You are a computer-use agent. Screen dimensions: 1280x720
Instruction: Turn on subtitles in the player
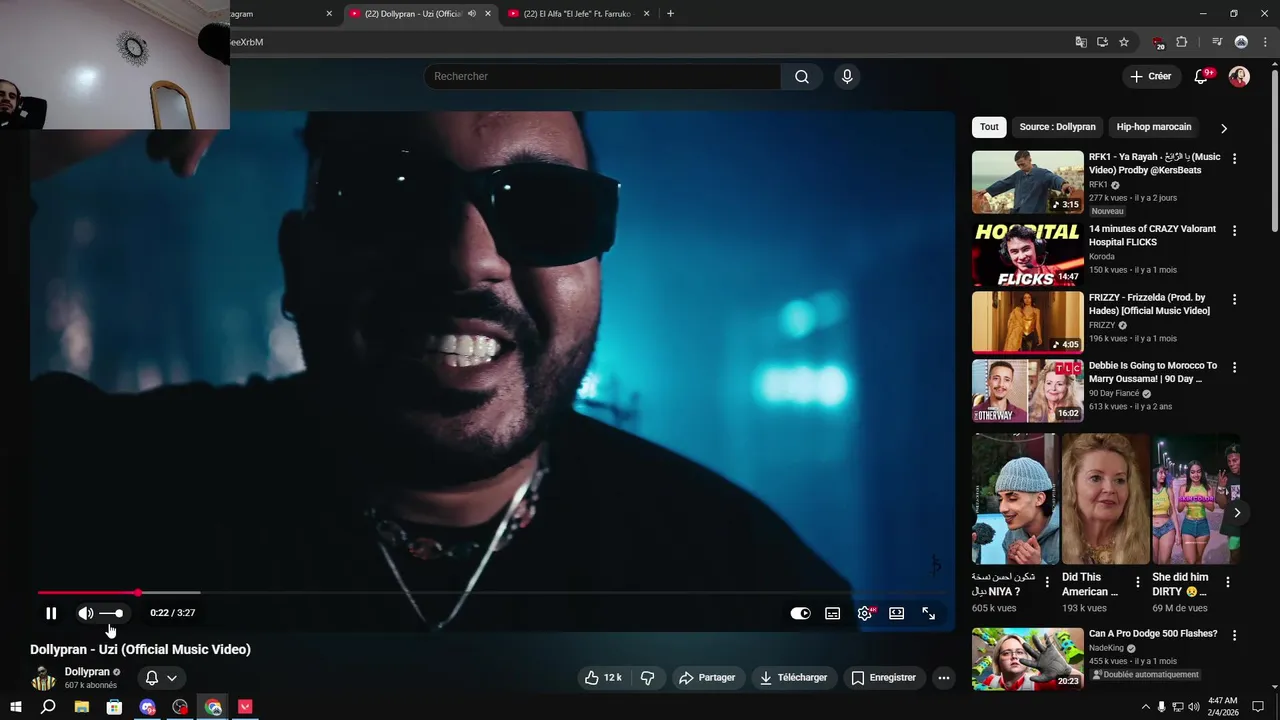point(832,613)
